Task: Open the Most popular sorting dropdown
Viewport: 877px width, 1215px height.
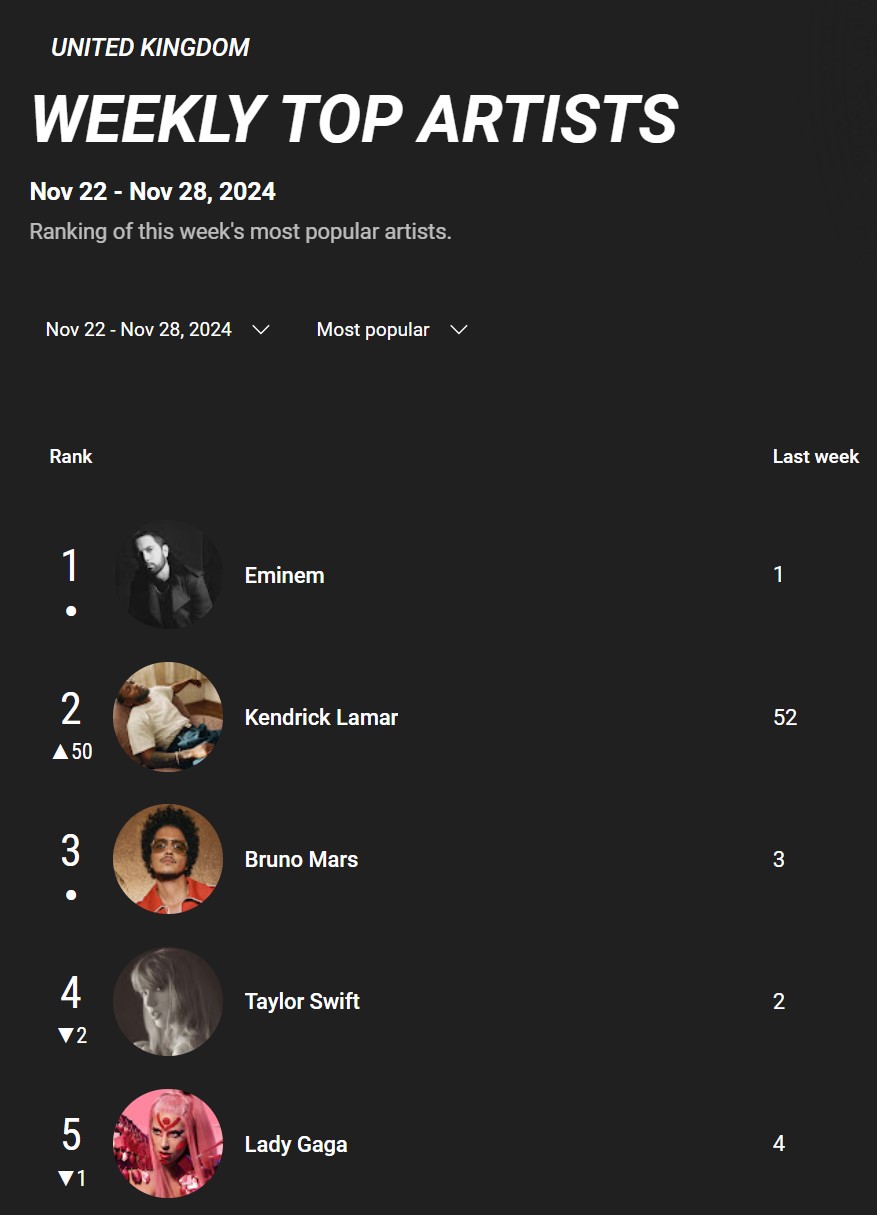Action: coord(392,330)
